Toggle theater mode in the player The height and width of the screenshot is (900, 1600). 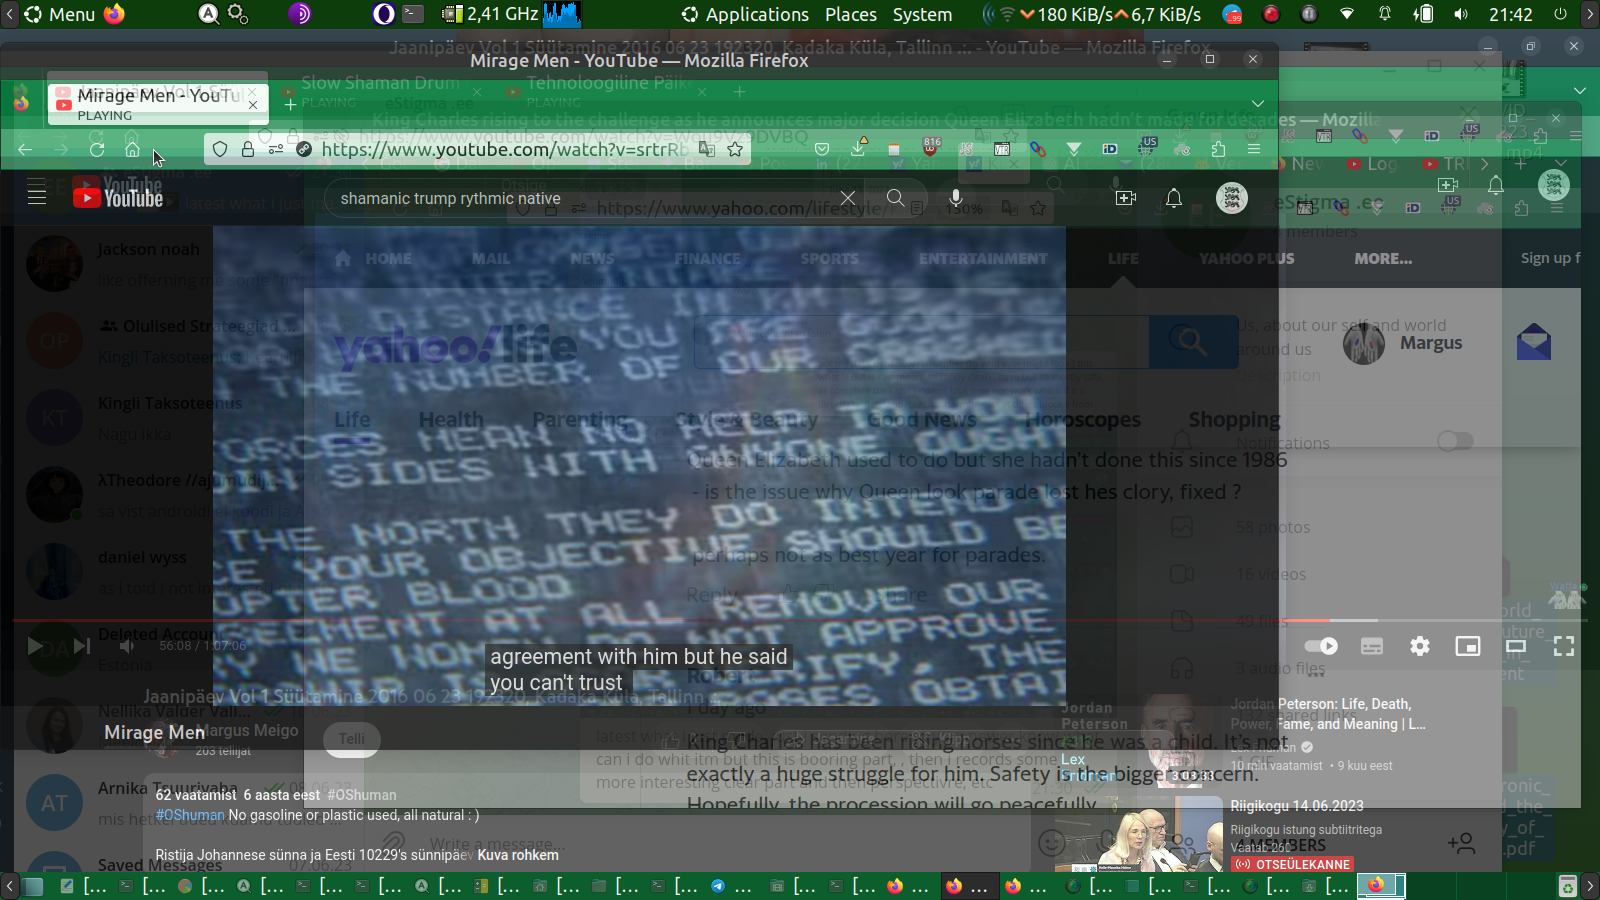coord(1516,646)
